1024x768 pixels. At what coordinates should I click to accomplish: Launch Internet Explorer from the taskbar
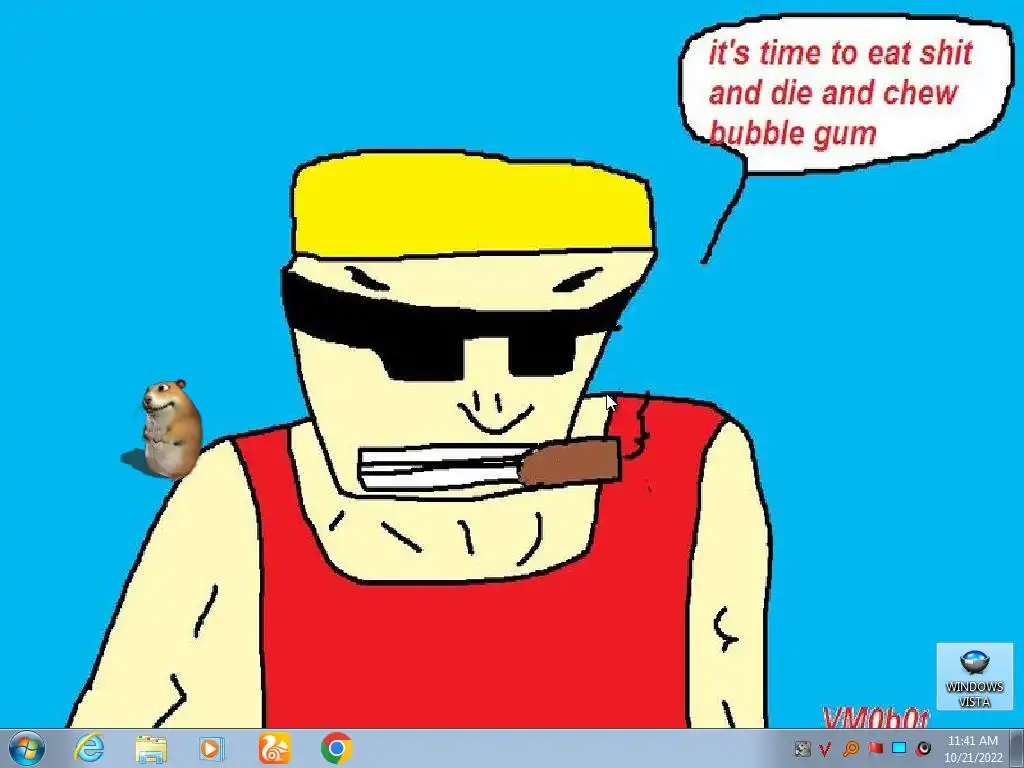89,748
